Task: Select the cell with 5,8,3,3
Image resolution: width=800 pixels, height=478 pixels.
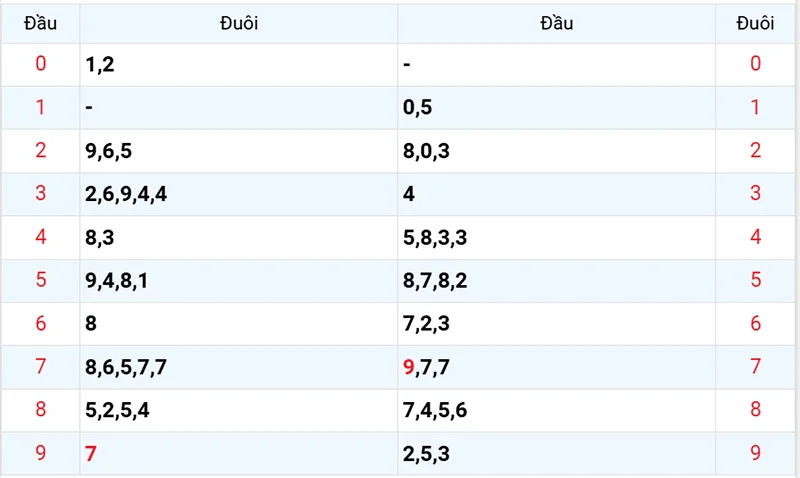Action: pos(435,238)
